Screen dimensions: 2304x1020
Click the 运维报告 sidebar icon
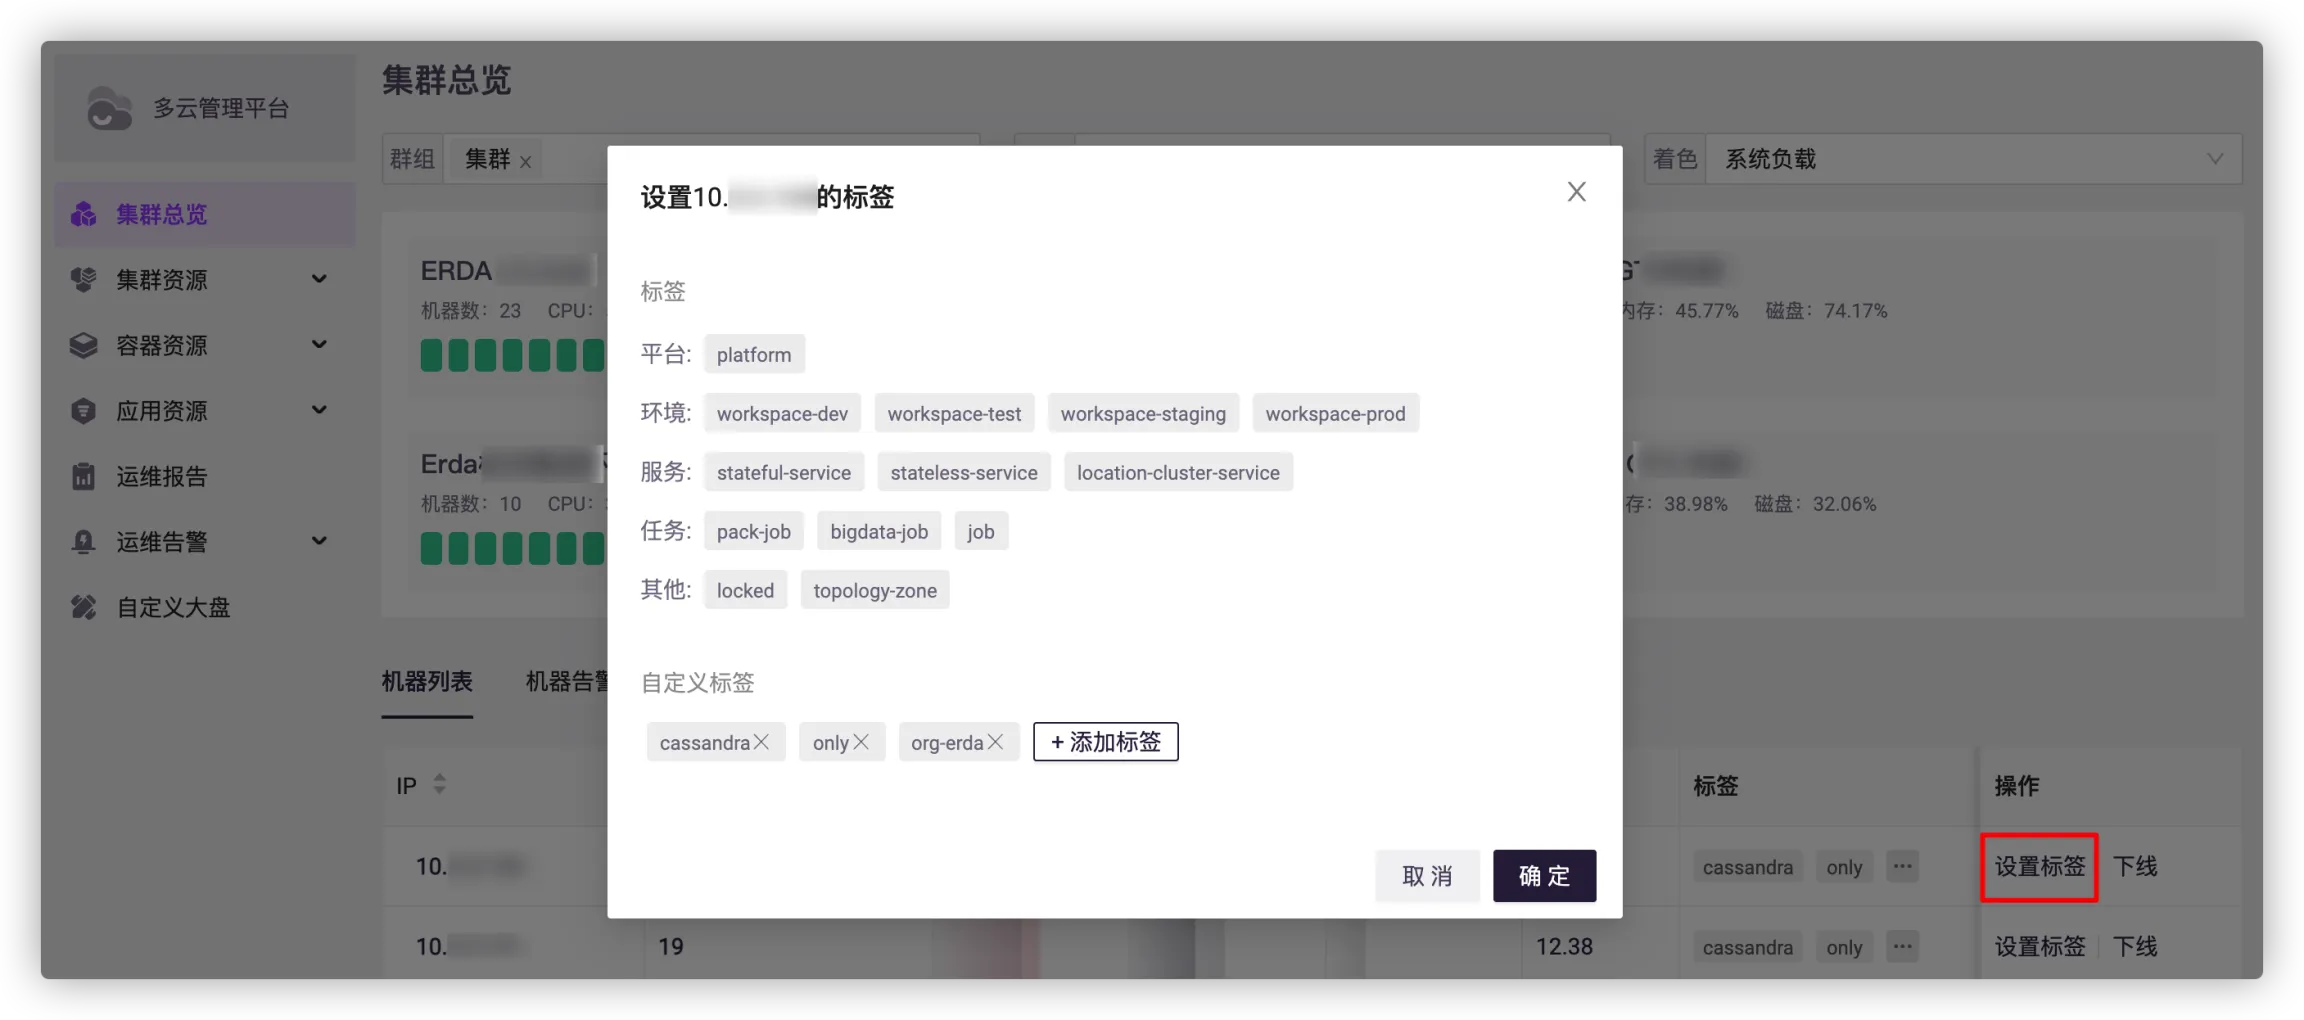pos(84,476)
